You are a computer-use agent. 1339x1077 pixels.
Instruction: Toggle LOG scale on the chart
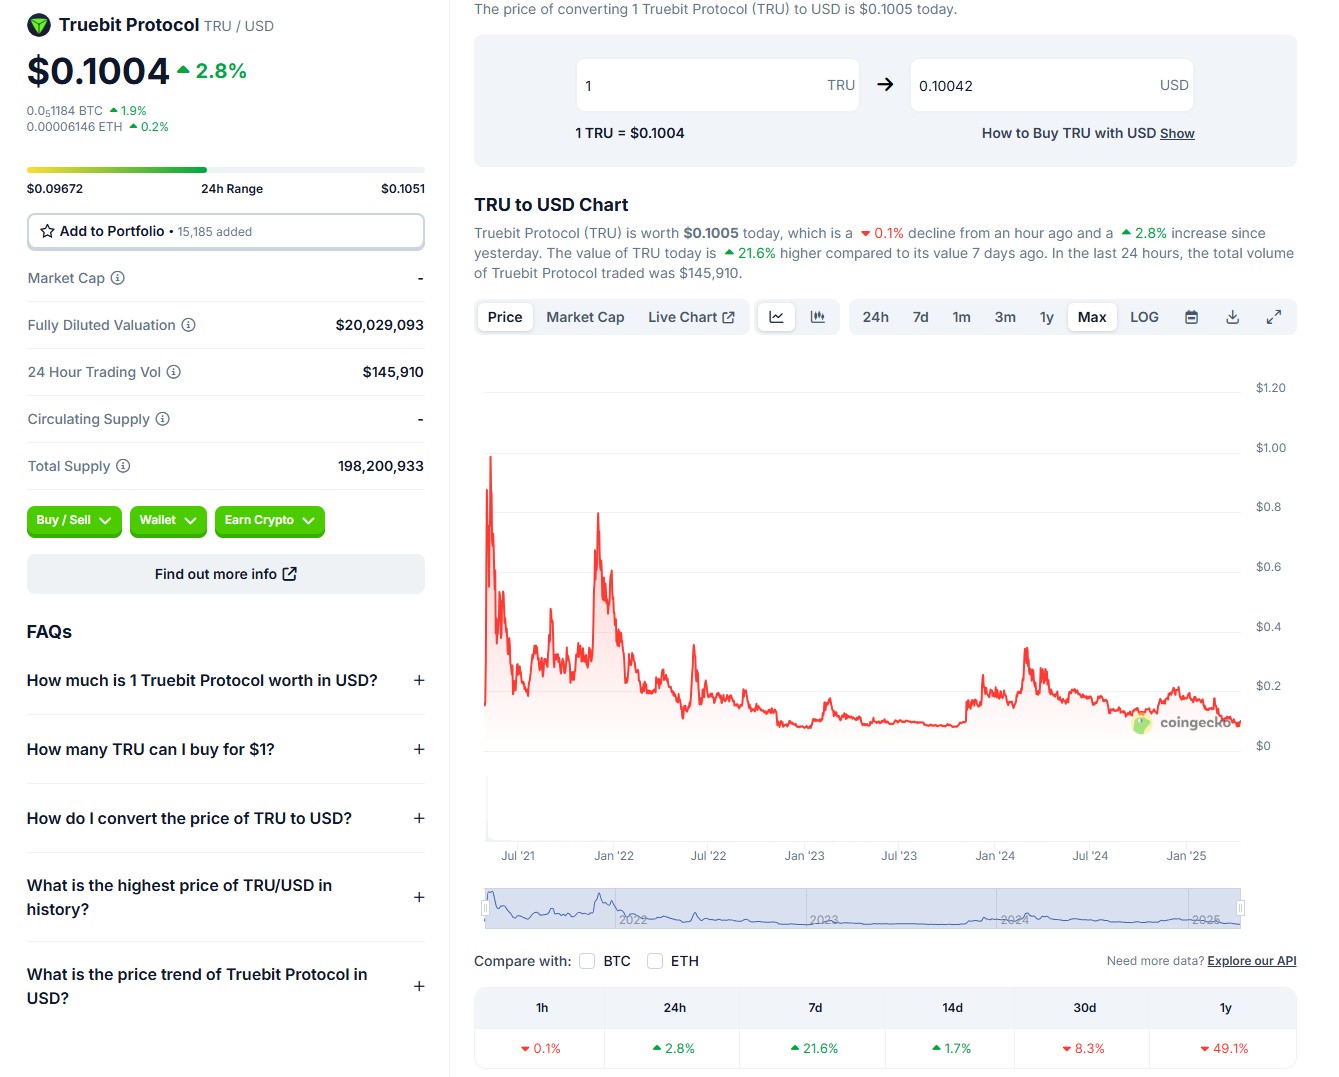pyautogui.click(x=1144, y=317)
